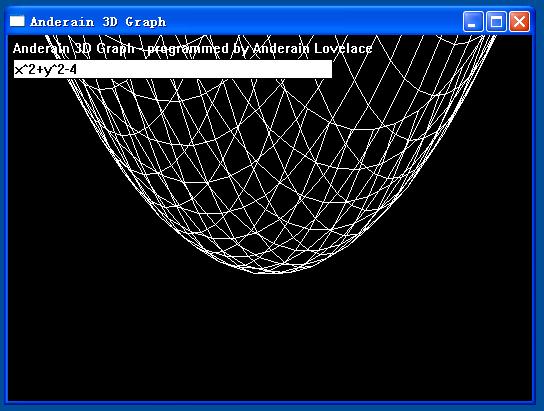Focus the empty white part of the equation field

coord(204,69)
